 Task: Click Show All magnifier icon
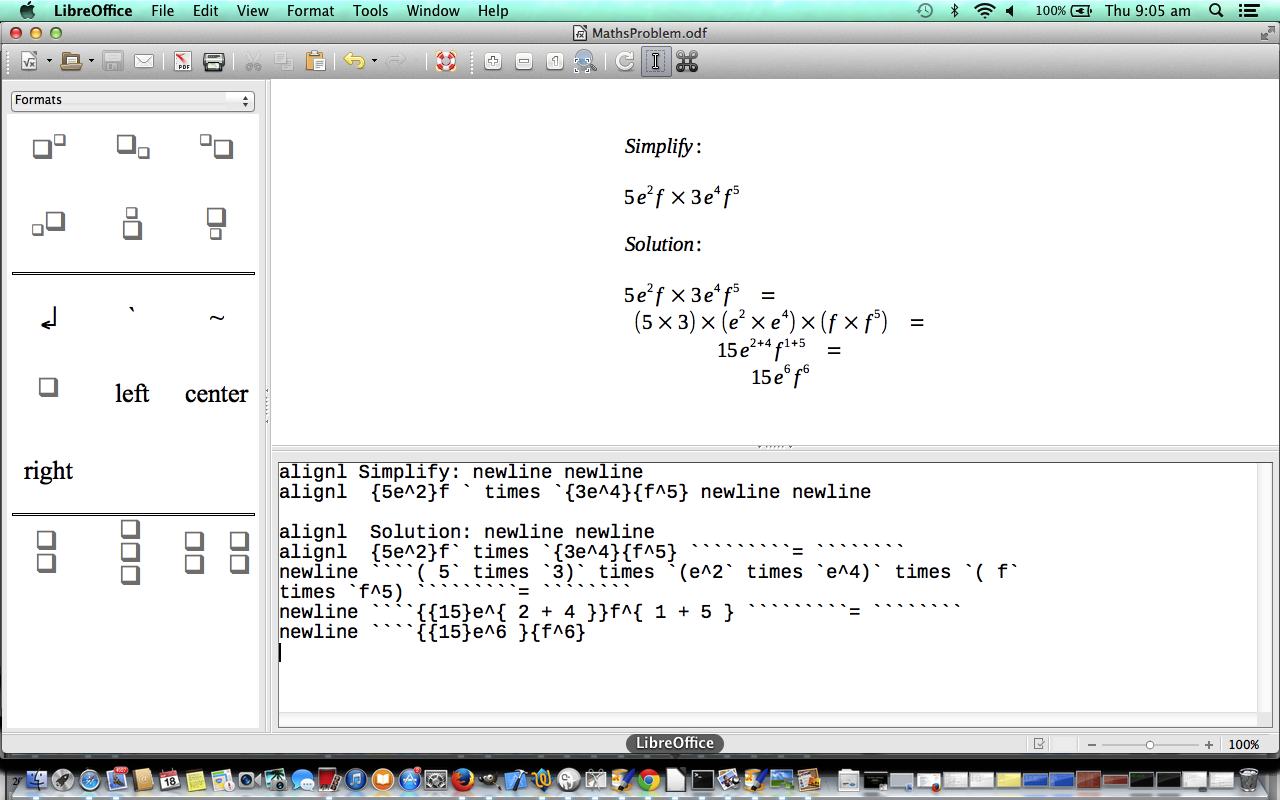point(586,62)
